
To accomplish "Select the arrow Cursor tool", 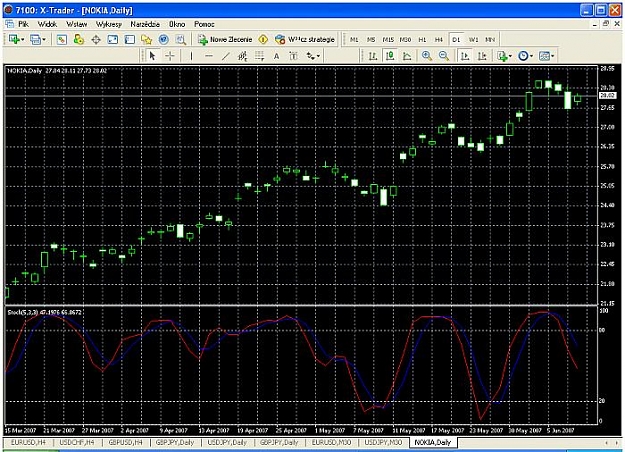I will coord(152,56).
